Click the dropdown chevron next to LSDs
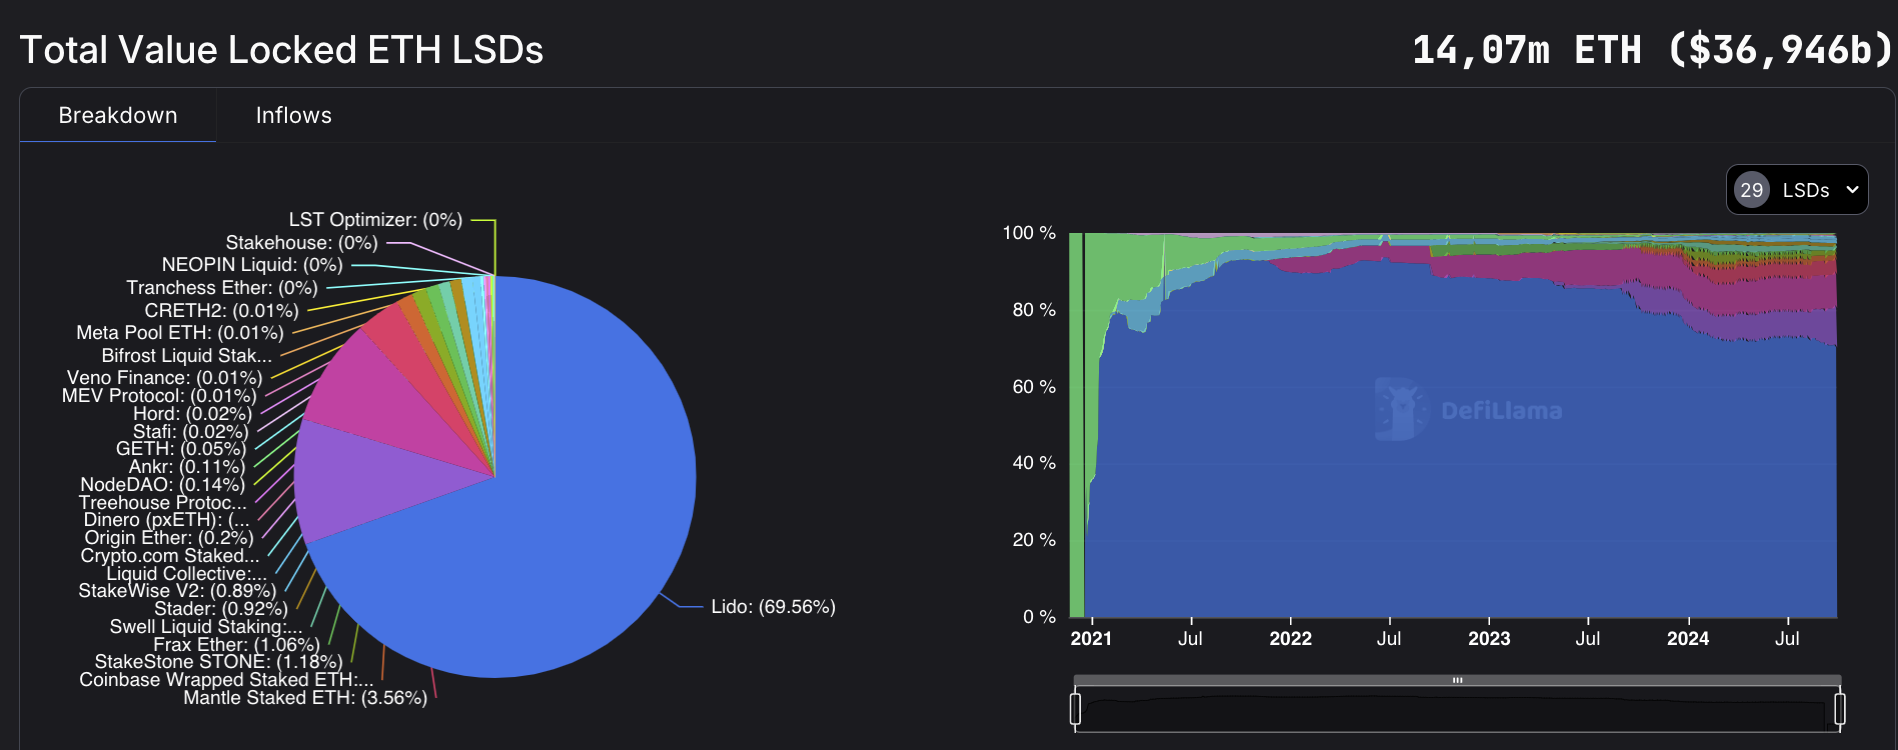Screen dimensions: 1898x750 [x=1852, y=190]
